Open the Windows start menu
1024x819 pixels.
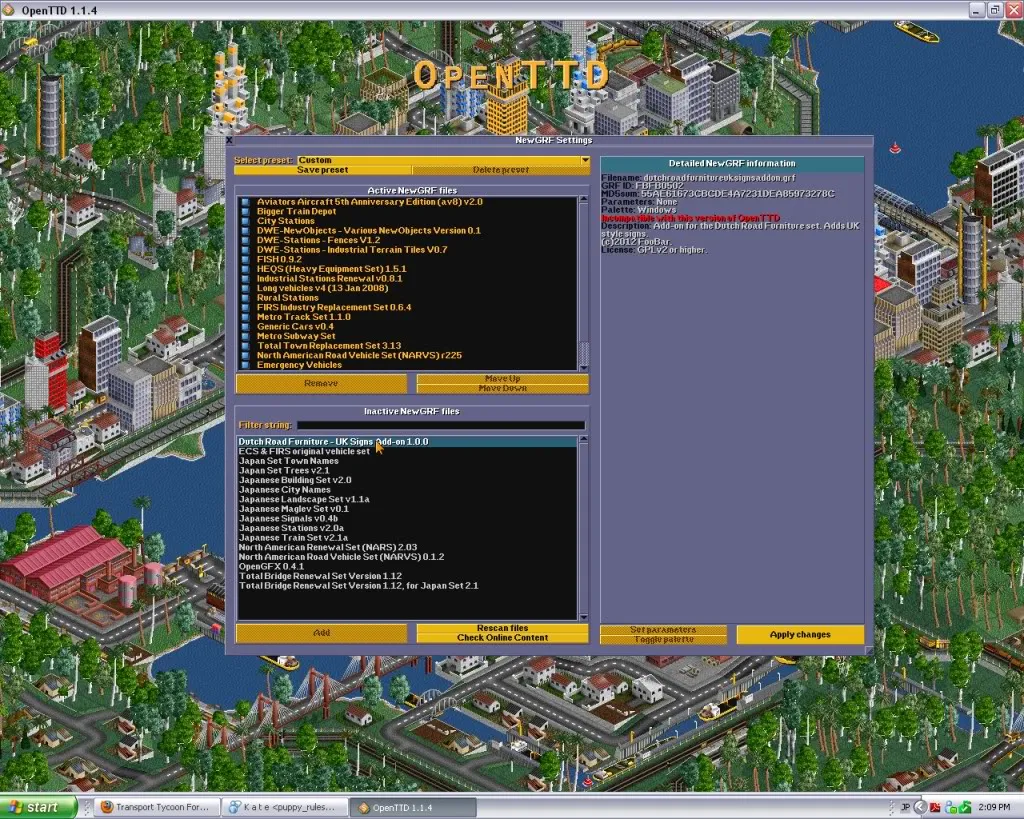point(39,807)
